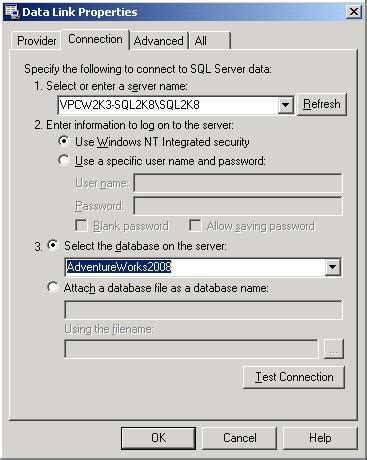
Task: Tick the Blank password checkbox
Action: click(x=81, y=225)
